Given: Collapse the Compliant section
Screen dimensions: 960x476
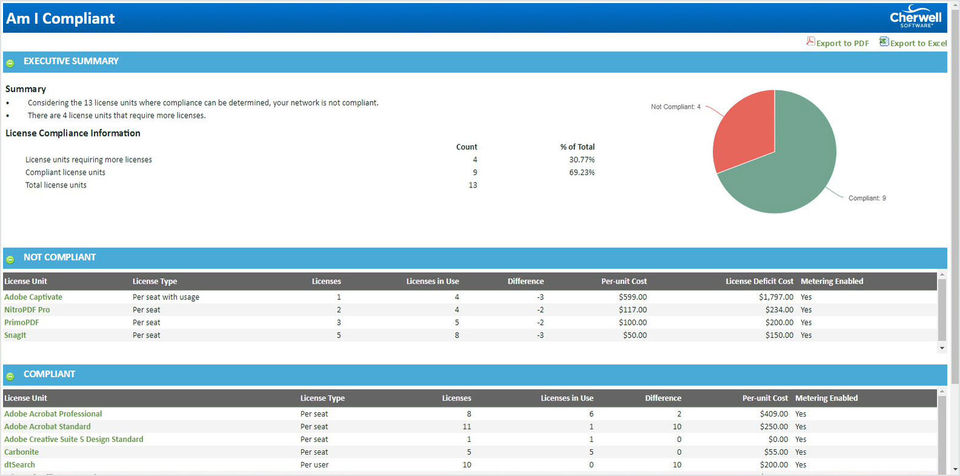Looking at the screenshot, I should click(10, 375).
